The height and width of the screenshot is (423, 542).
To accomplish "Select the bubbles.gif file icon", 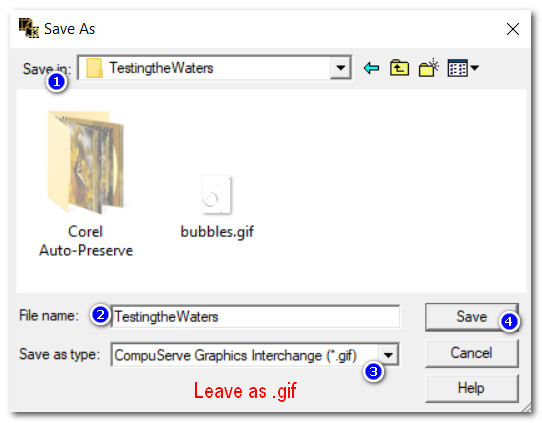I will (x=216, y=195).
